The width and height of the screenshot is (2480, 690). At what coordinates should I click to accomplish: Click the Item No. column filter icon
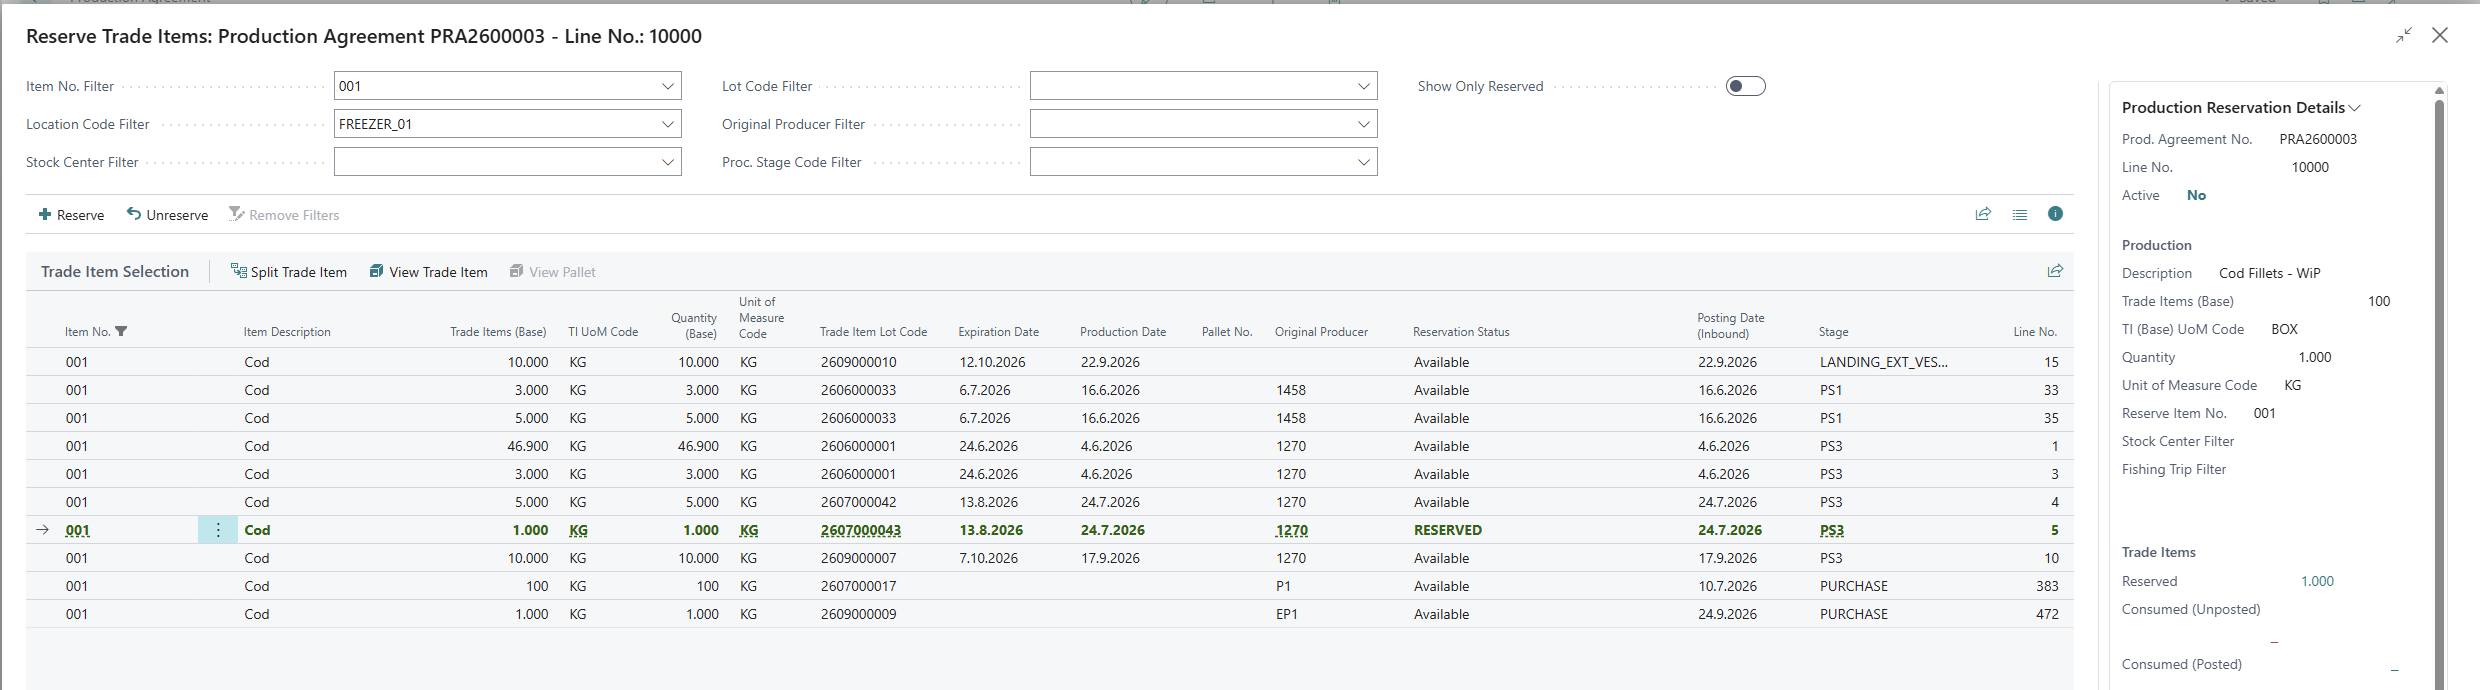point(121,331)
